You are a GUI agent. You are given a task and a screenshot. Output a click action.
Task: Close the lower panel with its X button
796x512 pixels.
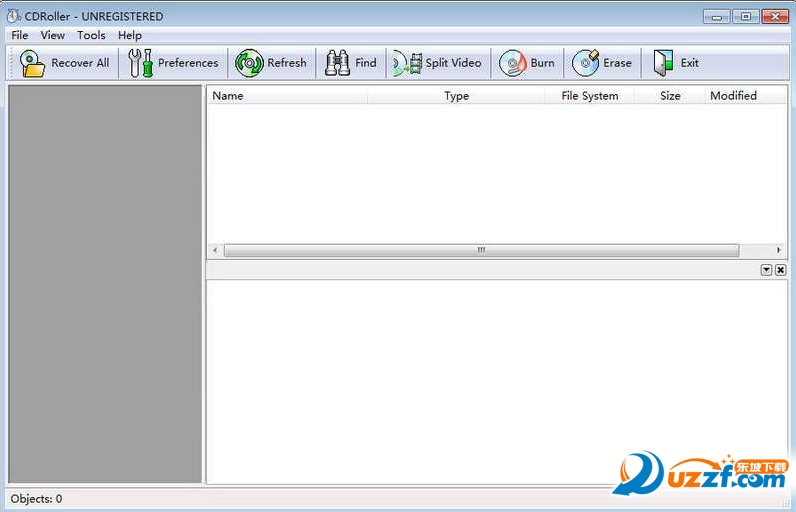pyautogui.click(x=781, y=270)
